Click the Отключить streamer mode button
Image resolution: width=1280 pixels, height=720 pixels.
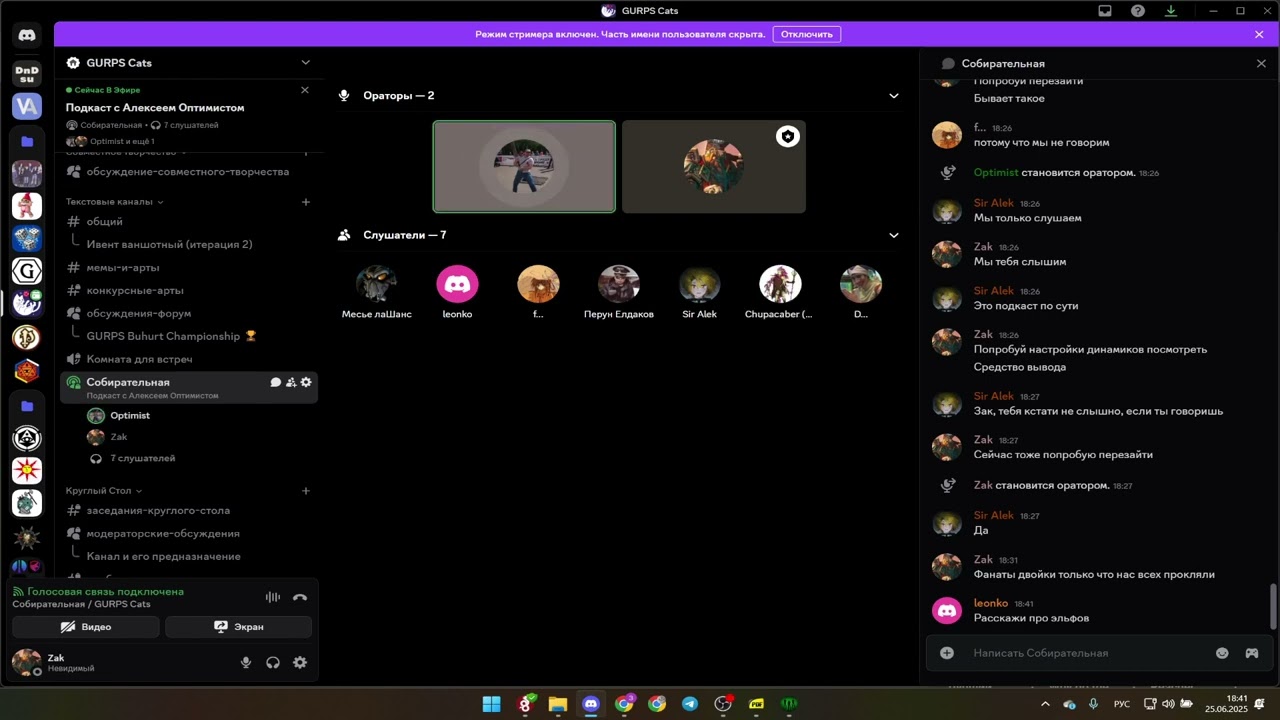(x=806, y=34)
